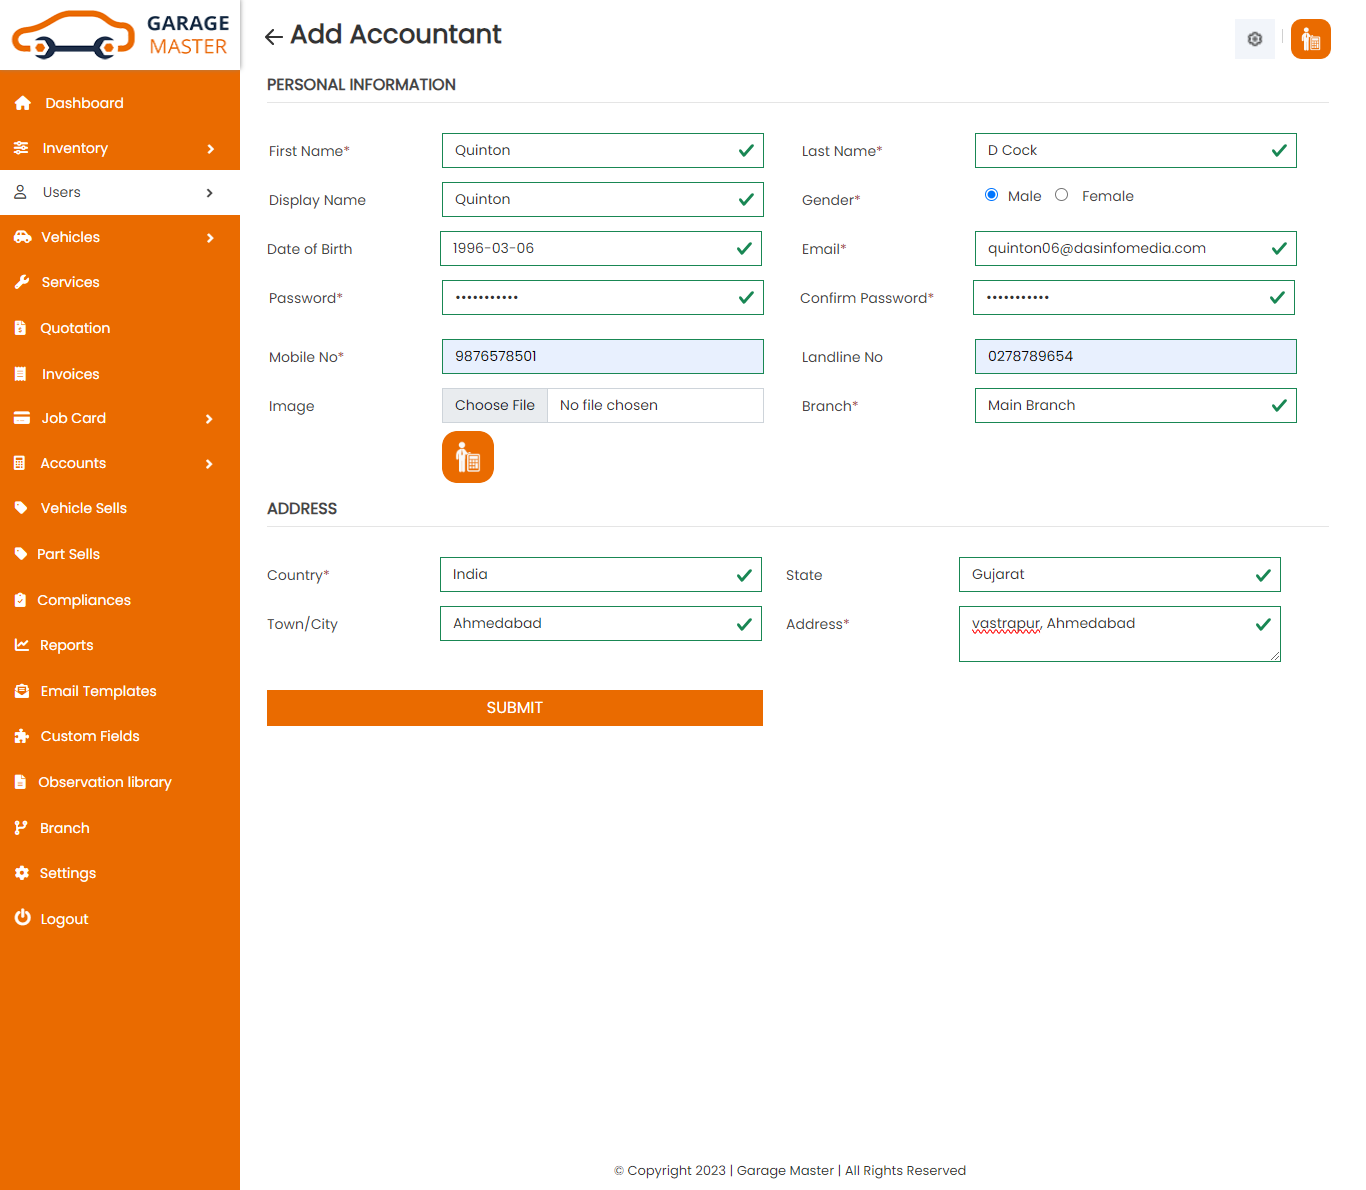Click the Reports chart icon
Screen dimensions: 1366x1190
click(22, 645)
